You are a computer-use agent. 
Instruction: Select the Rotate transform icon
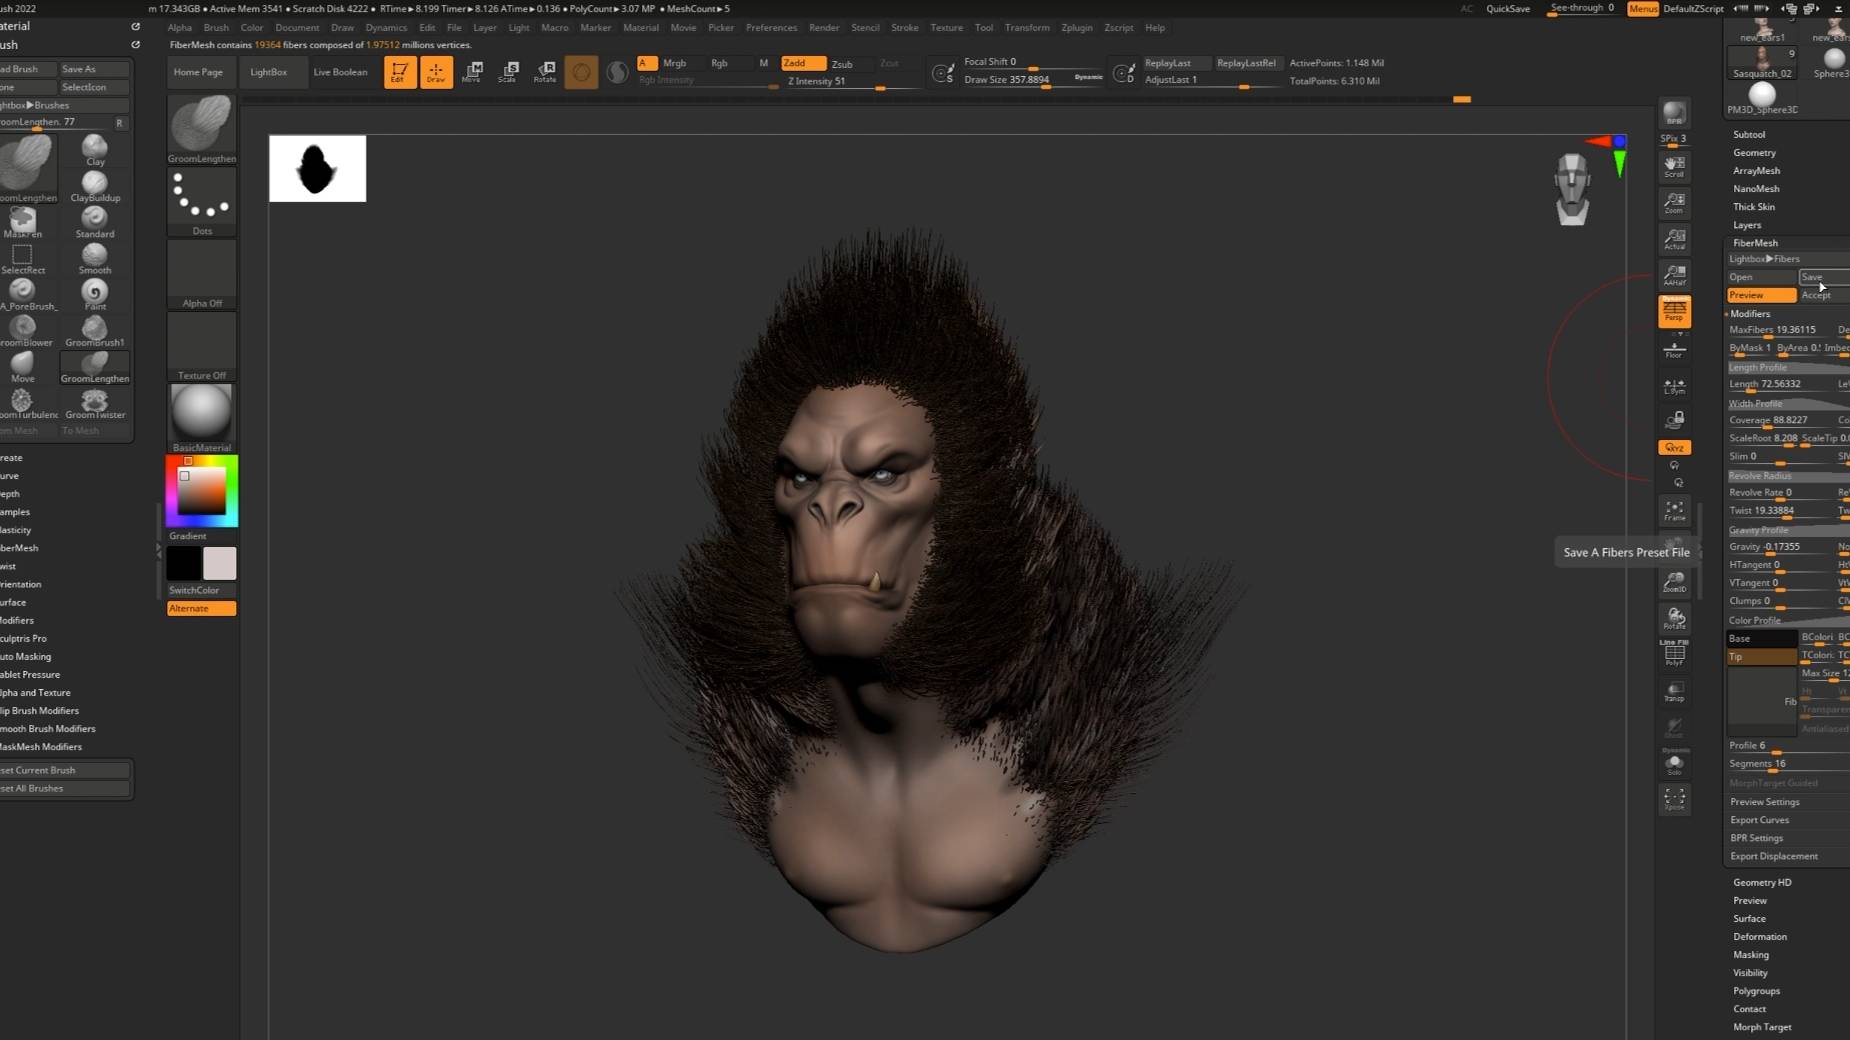tap(545, 72)
